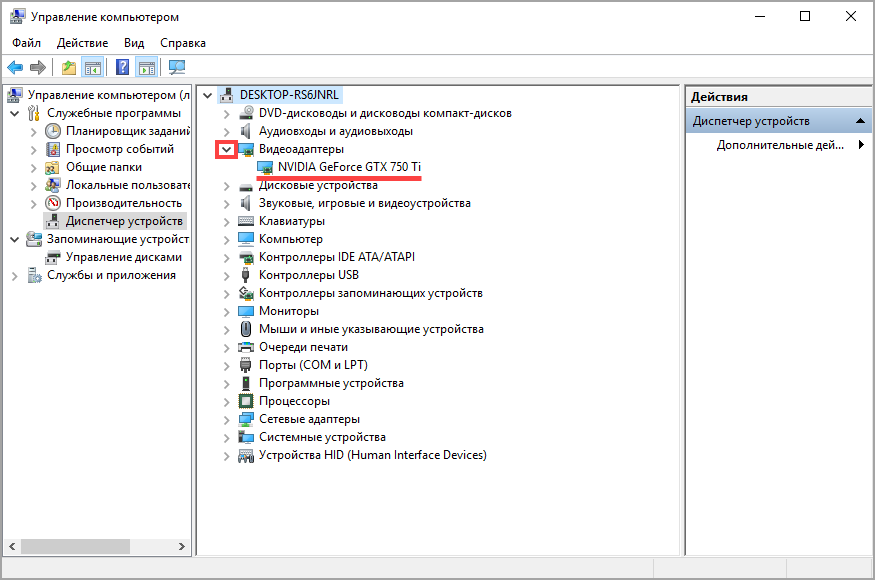The image size is (875, 580).
Task: Click Дополнительные действия in the Actions pane
Action: (780, 145)
